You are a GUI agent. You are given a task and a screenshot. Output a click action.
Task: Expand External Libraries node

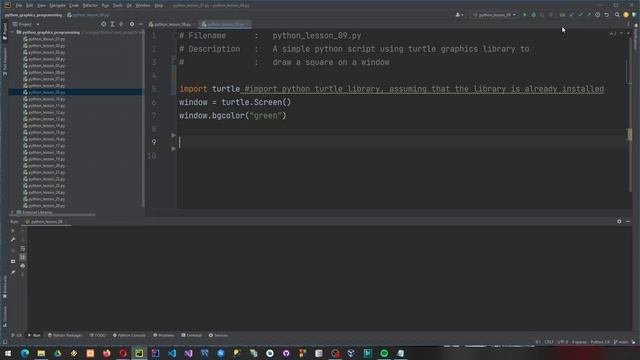pyautogui.click(x=12, y=212)
